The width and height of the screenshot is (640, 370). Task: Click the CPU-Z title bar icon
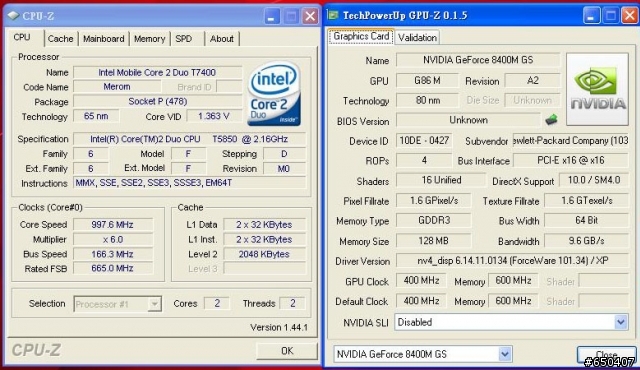point(13,16)
